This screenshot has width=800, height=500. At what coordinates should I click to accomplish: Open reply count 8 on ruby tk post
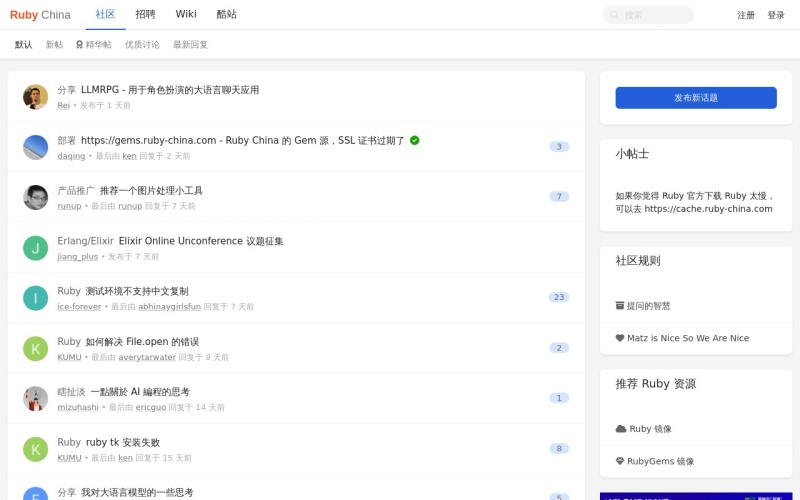(x=559, y=448)
